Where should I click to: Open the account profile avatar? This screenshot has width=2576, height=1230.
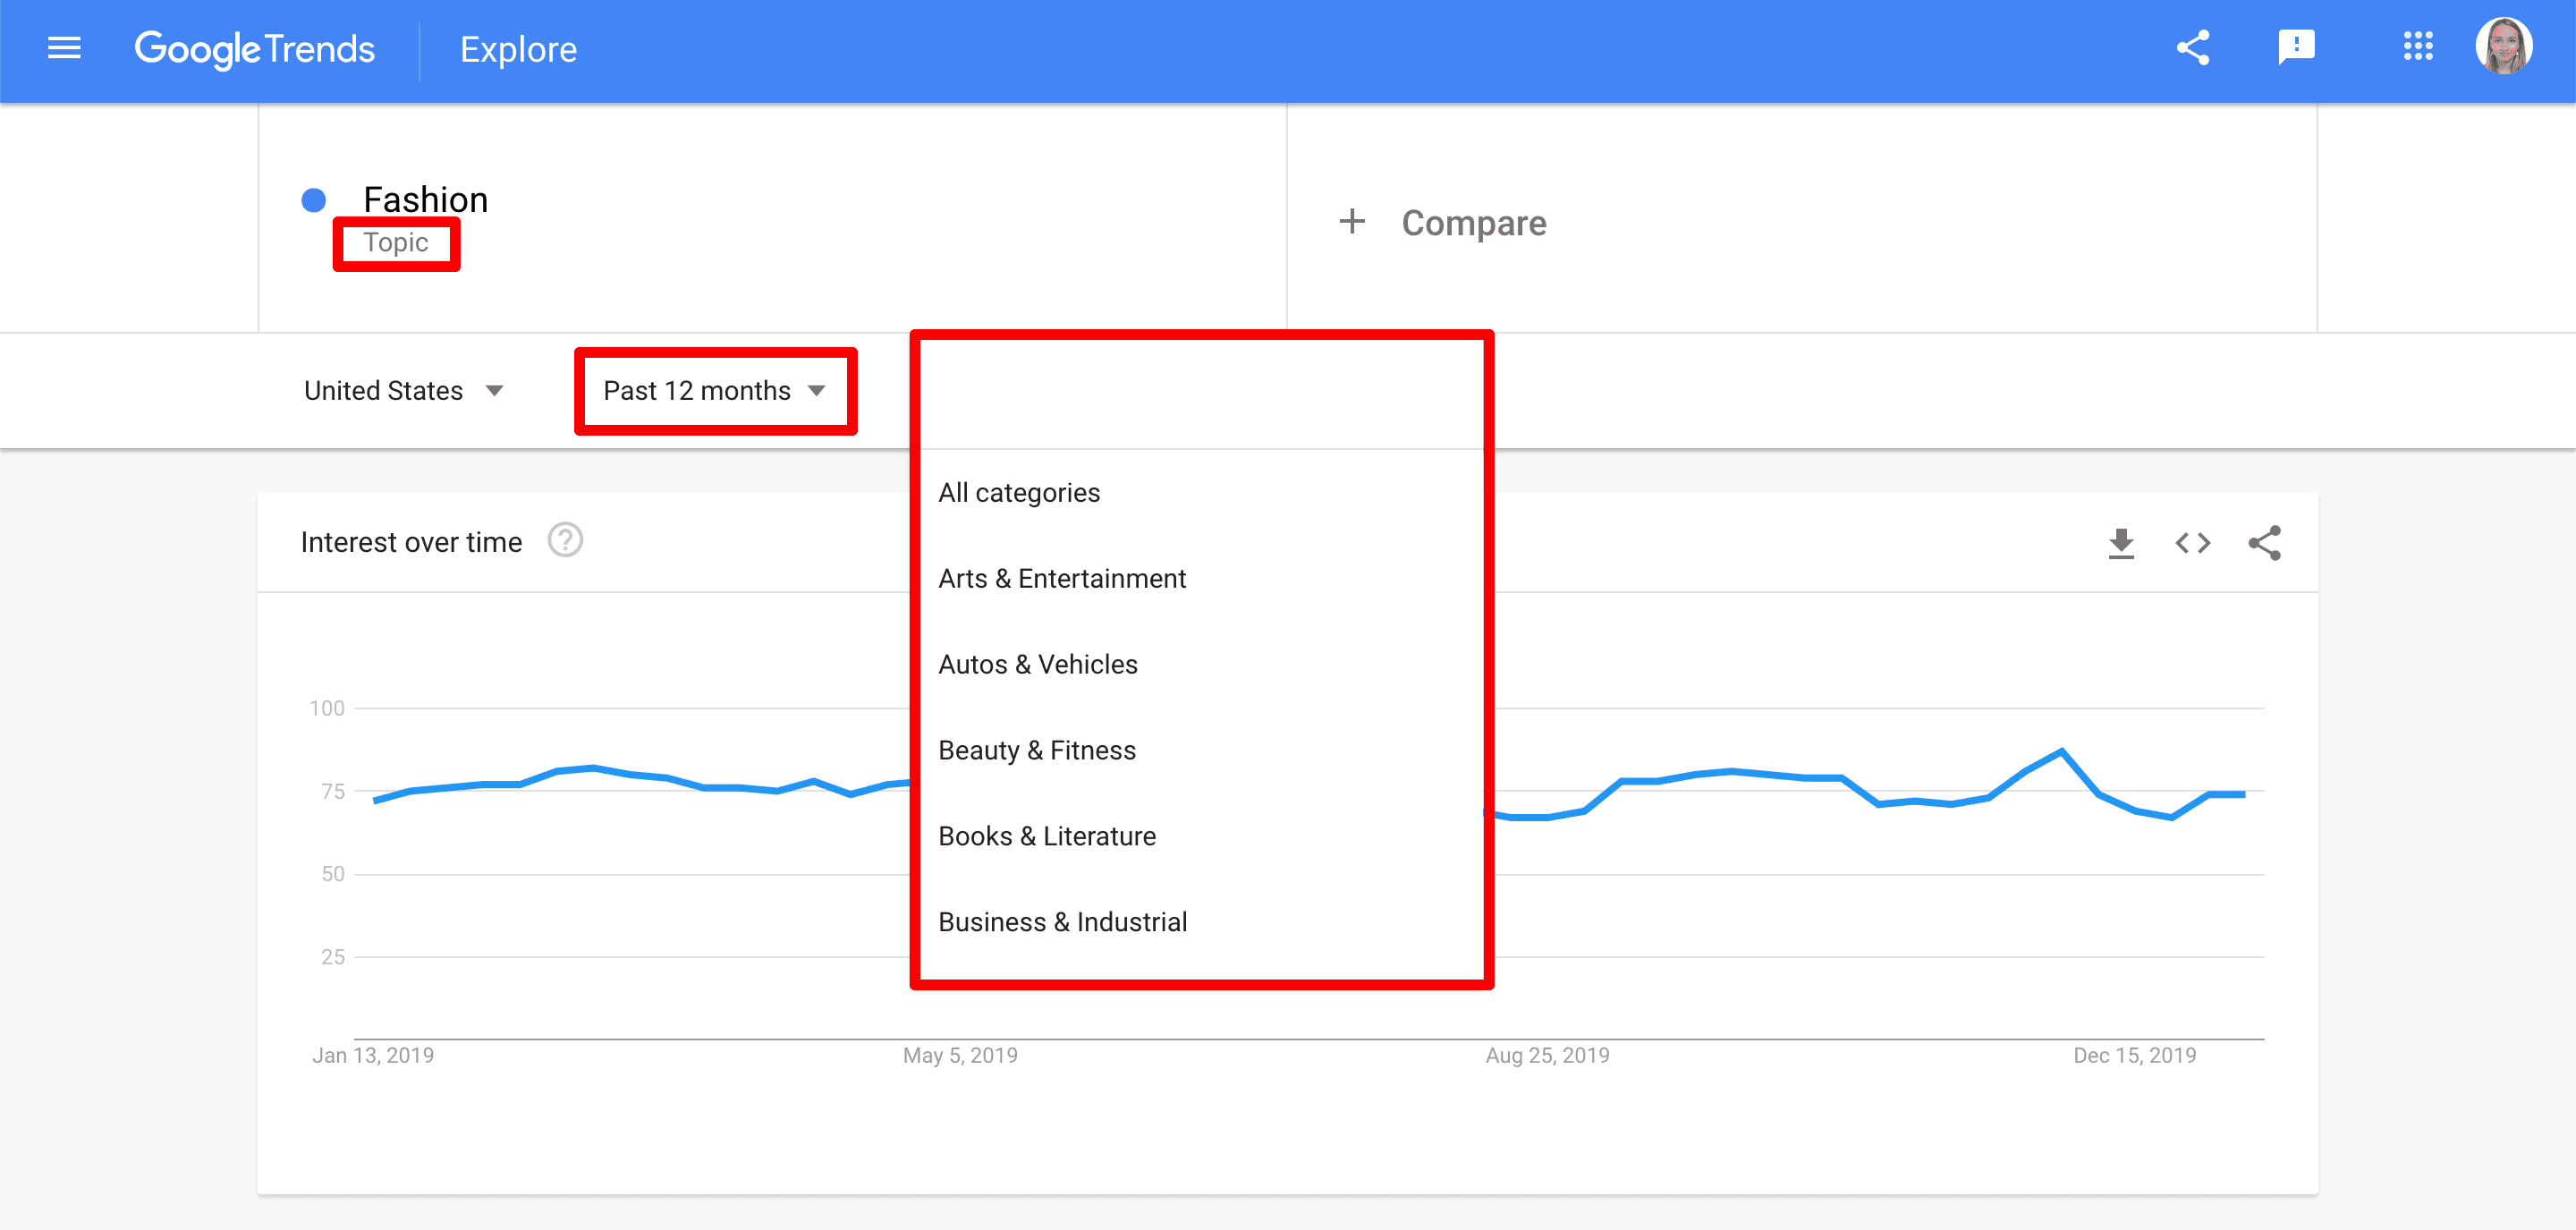[x=2503, y=46]
